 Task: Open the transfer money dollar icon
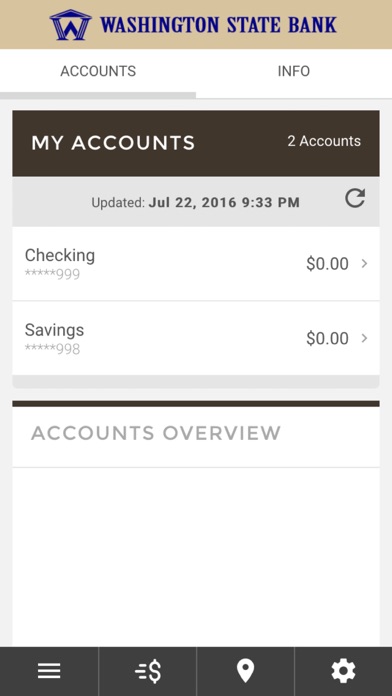[x=147, y=671]
